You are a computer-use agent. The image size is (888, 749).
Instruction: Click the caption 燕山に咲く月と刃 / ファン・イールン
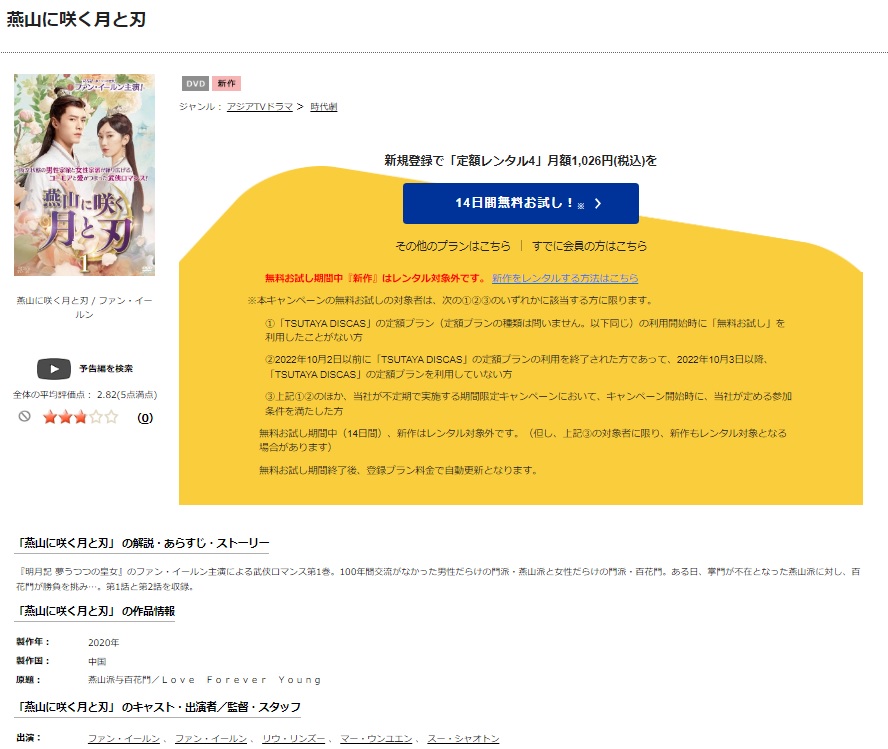[84, 307]
